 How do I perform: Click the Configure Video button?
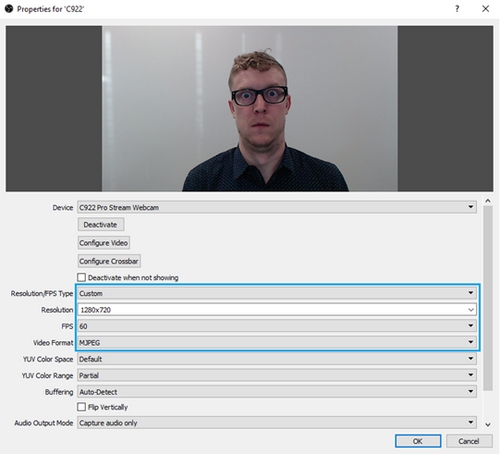point(104,243)
